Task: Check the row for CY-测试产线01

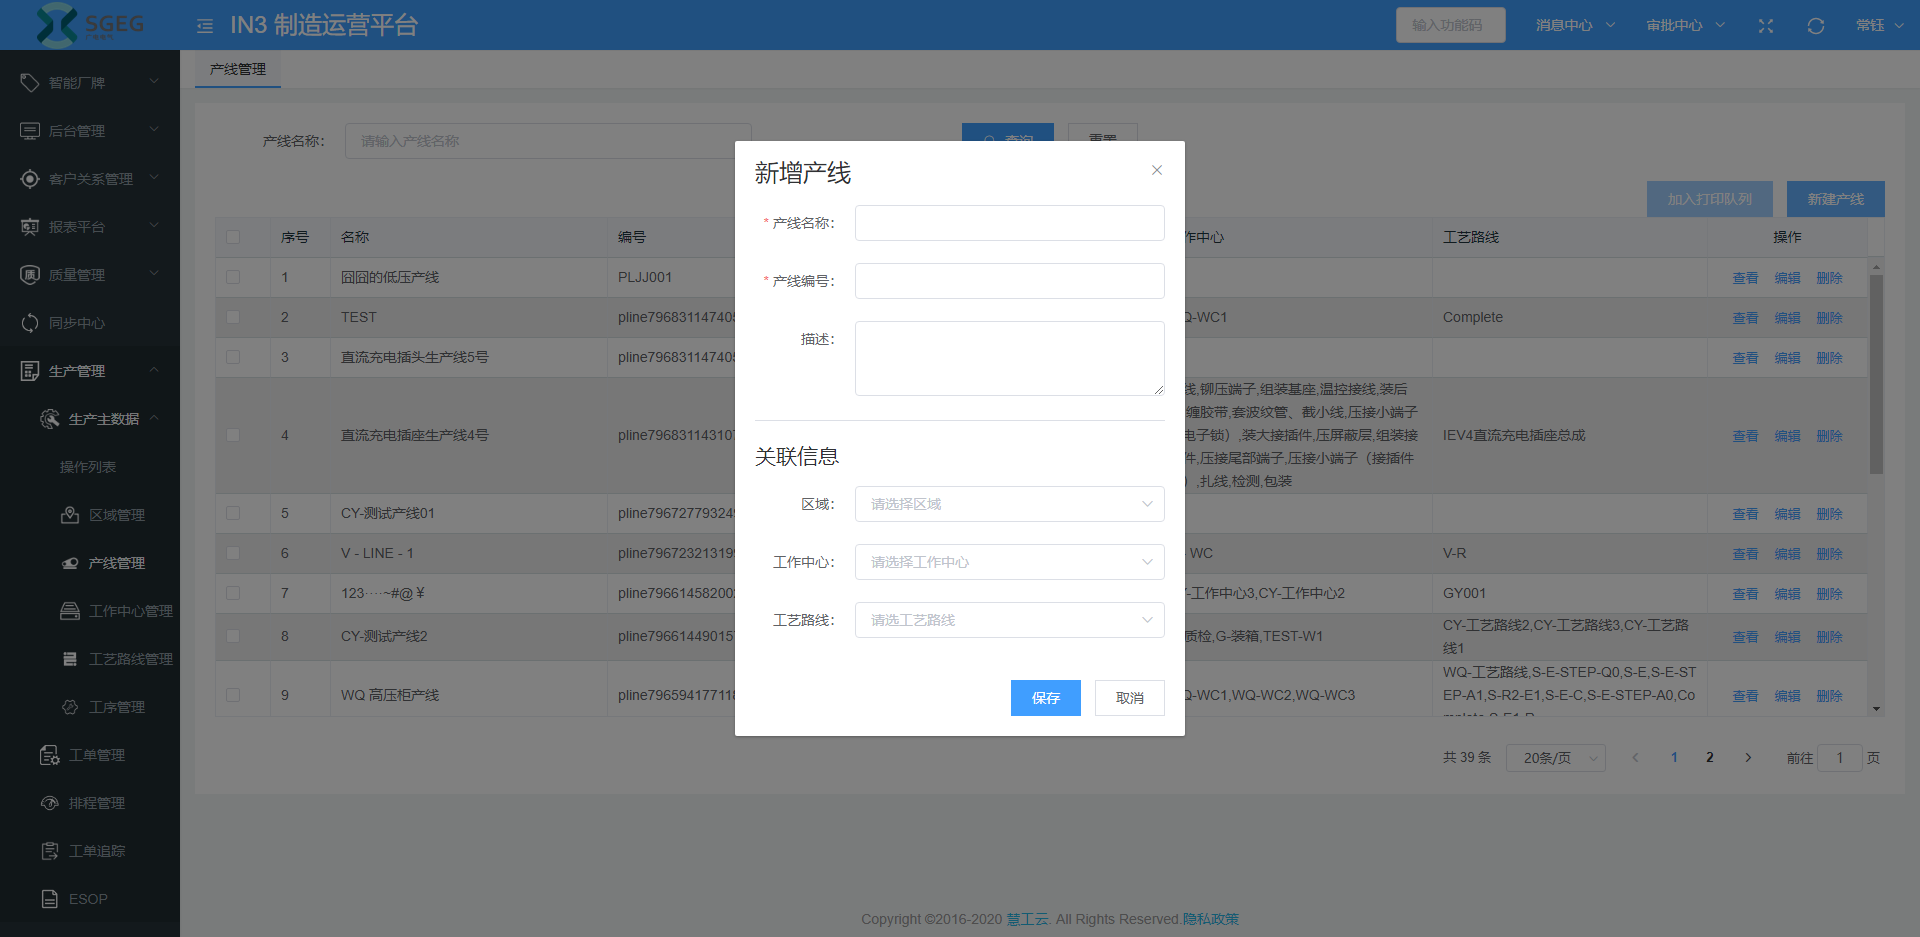Action: (x=233, y=513)
